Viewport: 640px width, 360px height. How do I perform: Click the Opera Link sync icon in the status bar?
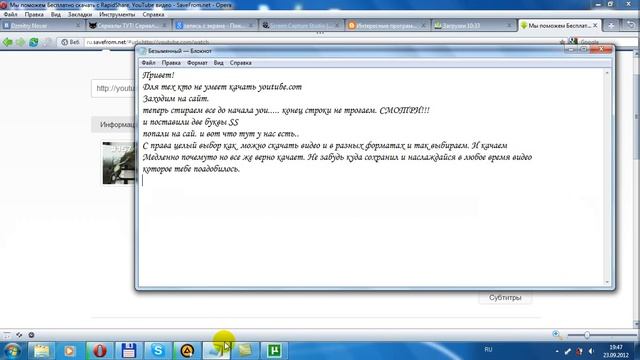(19, 335)
